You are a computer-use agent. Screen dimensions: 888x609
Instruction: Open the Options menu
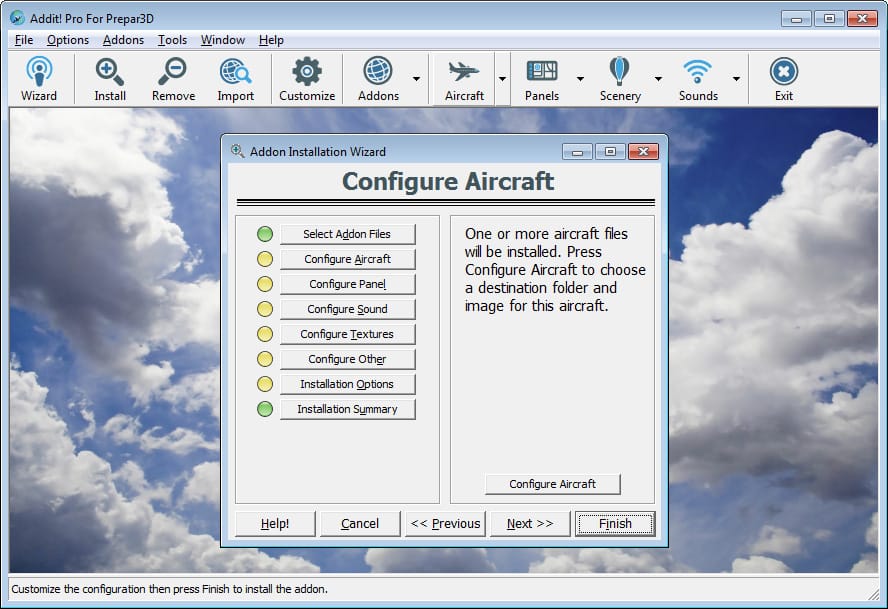click(68, 40)
